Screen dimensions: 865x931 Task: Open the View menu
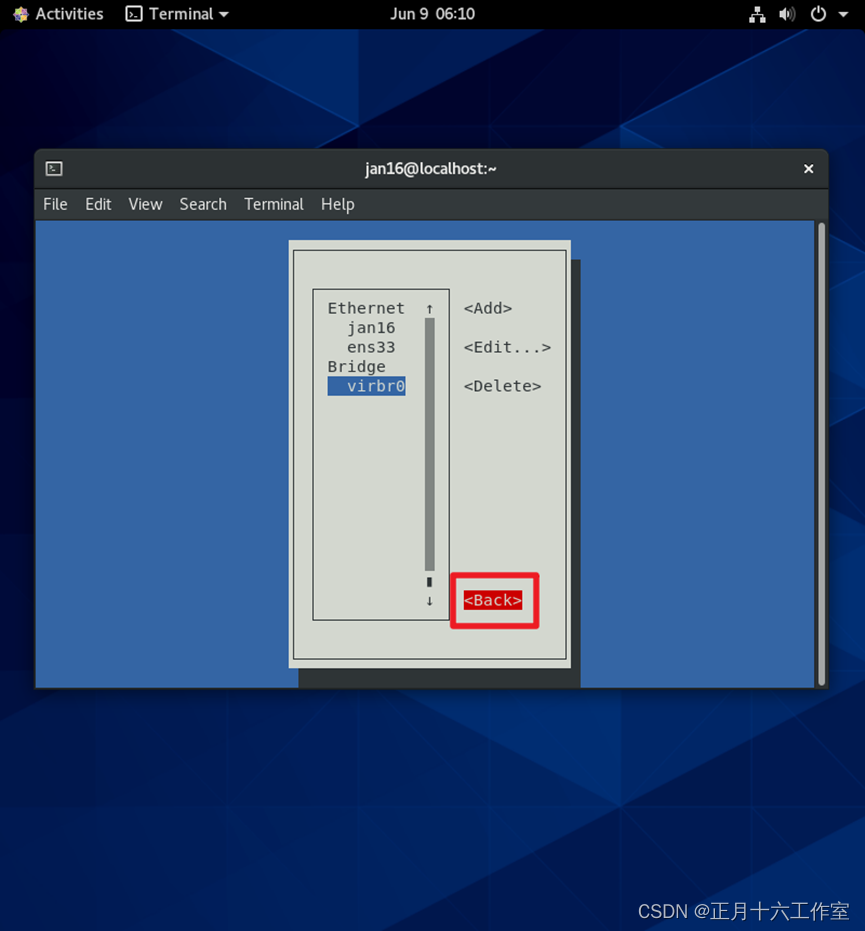pos(145,204)
